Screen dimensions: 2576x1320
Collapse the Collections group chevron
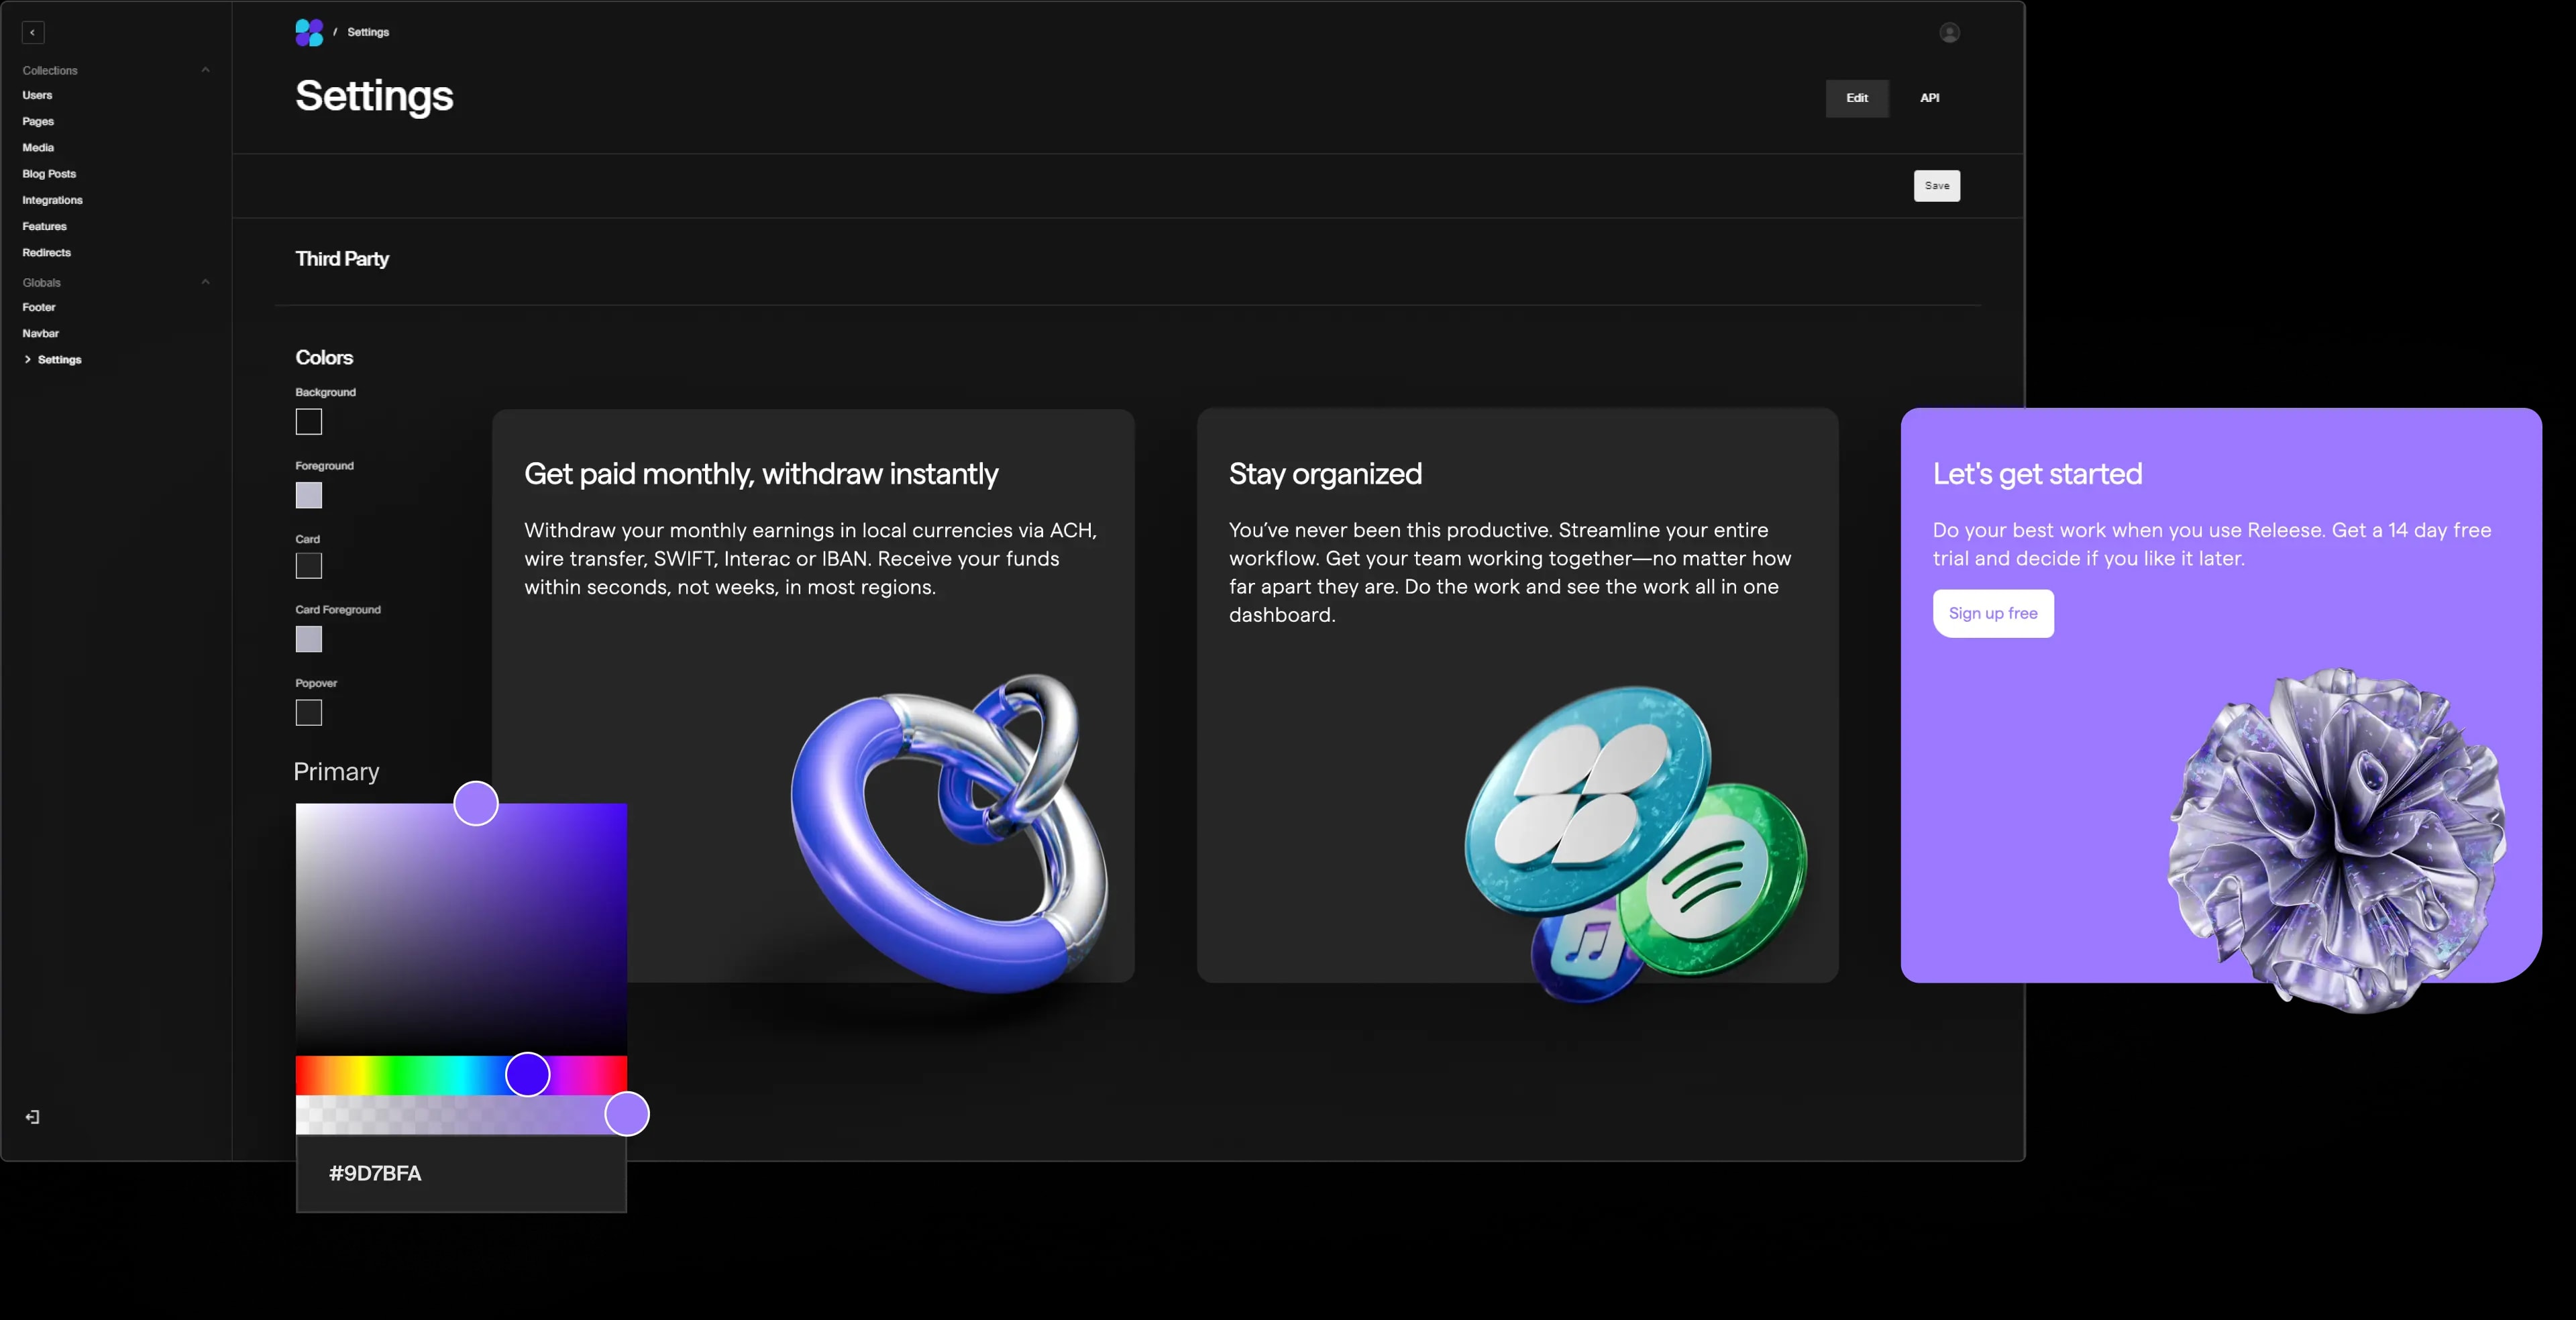coord(206,70)
